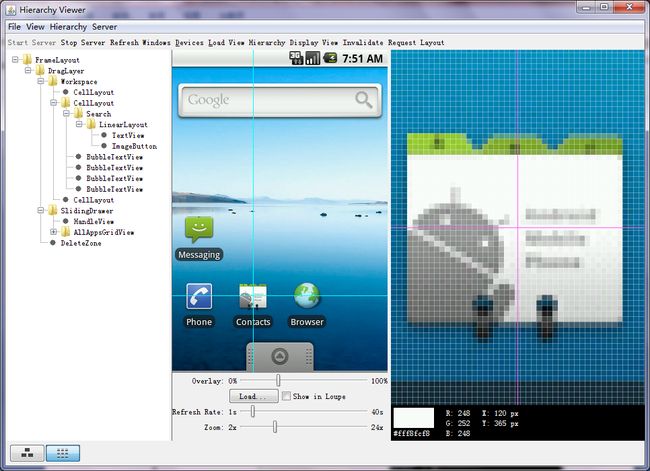Click Stop Server in the toolbar

point(83,43)
